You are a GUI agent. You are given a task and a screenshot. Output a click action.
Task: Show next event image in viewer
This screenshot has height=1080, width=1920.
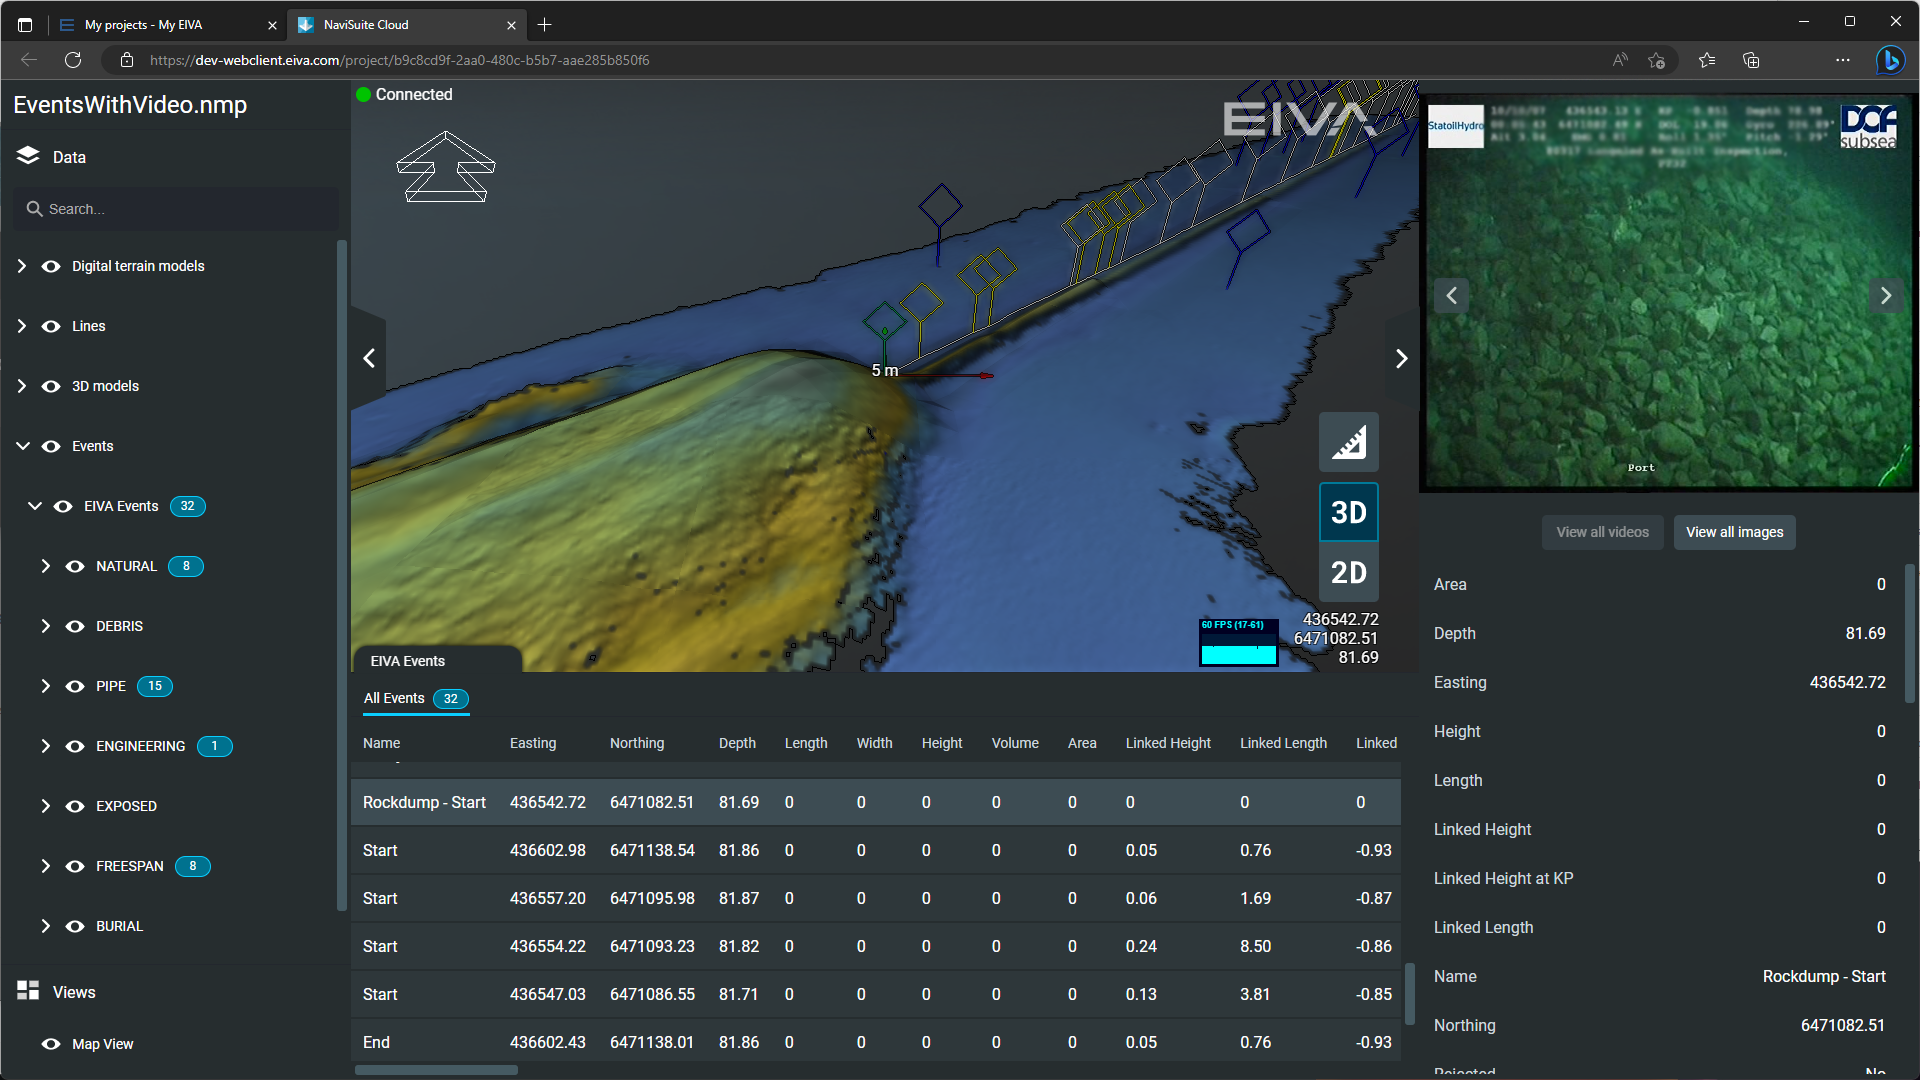click(x=1885, y=296)
